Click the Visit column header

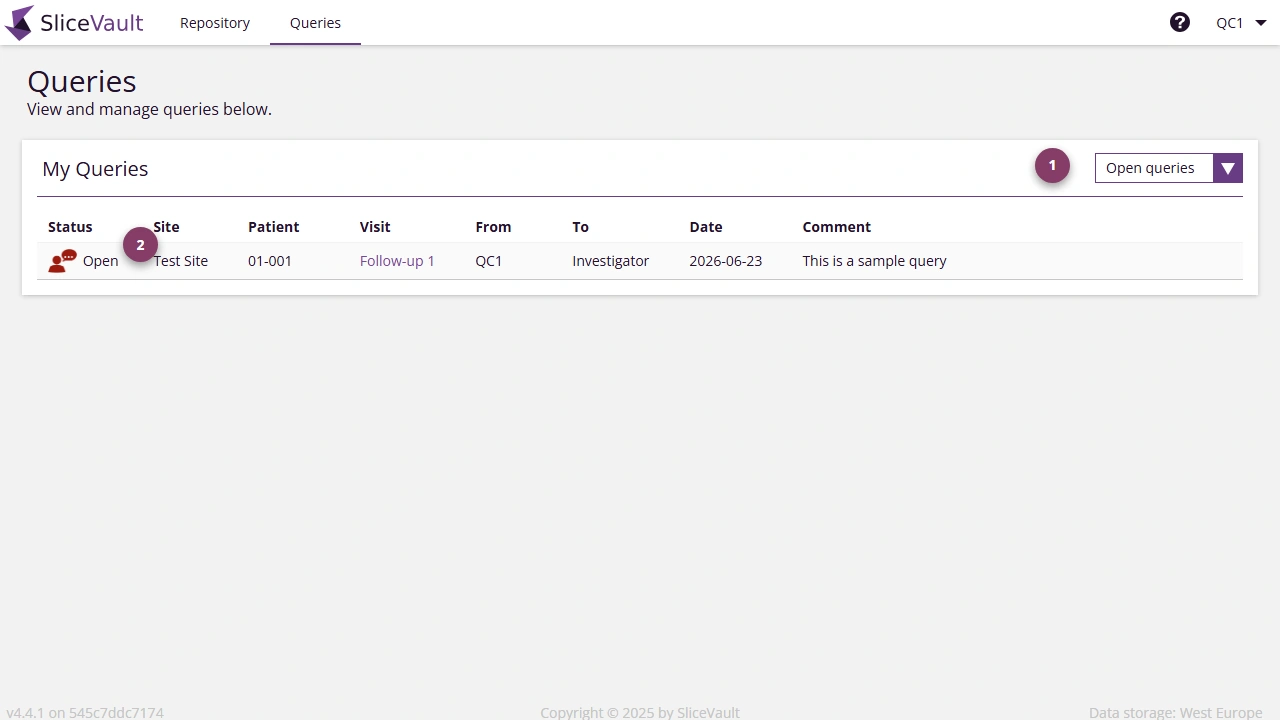(x=375, y=227)
